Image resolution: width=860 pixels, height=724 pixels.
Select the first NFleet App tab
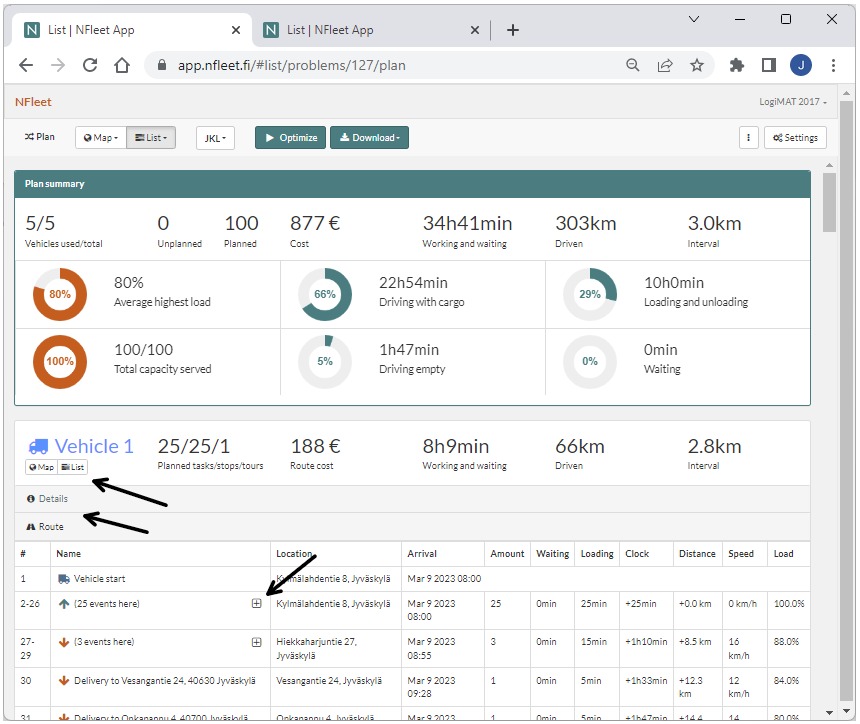coord(132,30)
